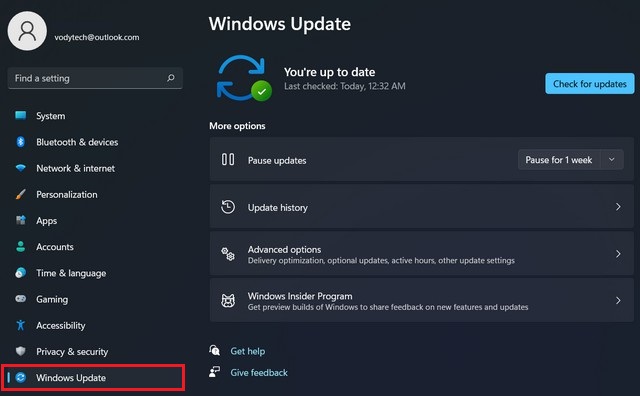This screenshot has width=640, height=396.
Task: Open the Give feedback link
Action: [259, 372]
